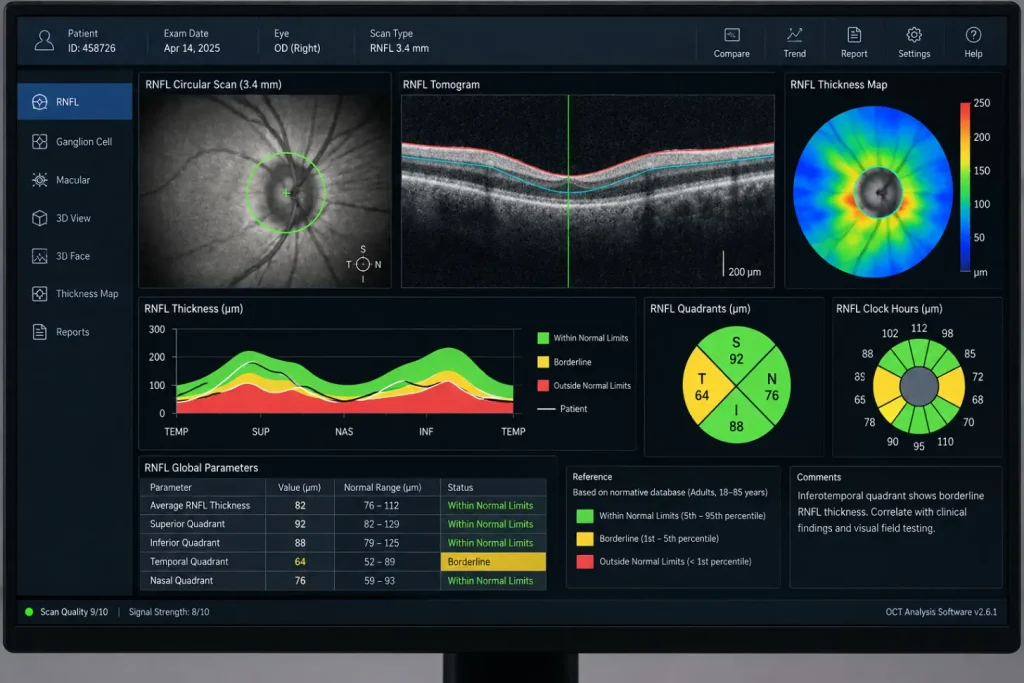Open the Help question mark icon
The height and width of the screenshot is (683, 1024).
click(x=973, y=35)
